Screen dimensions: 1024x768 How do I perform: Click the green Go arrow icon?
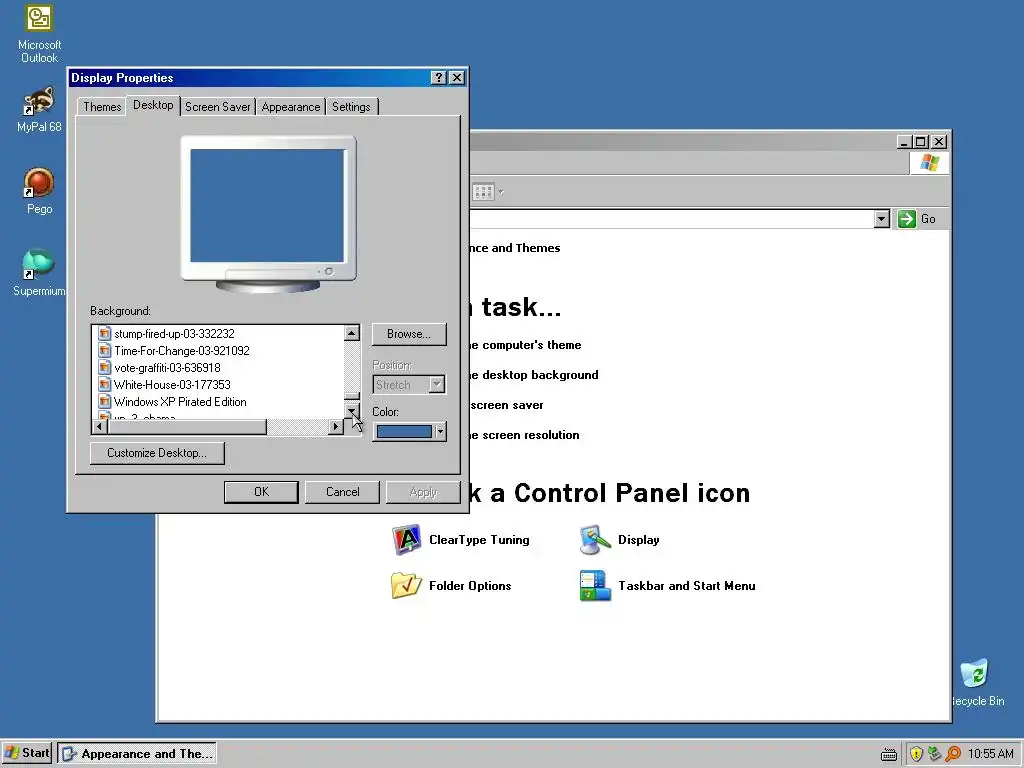906,219
